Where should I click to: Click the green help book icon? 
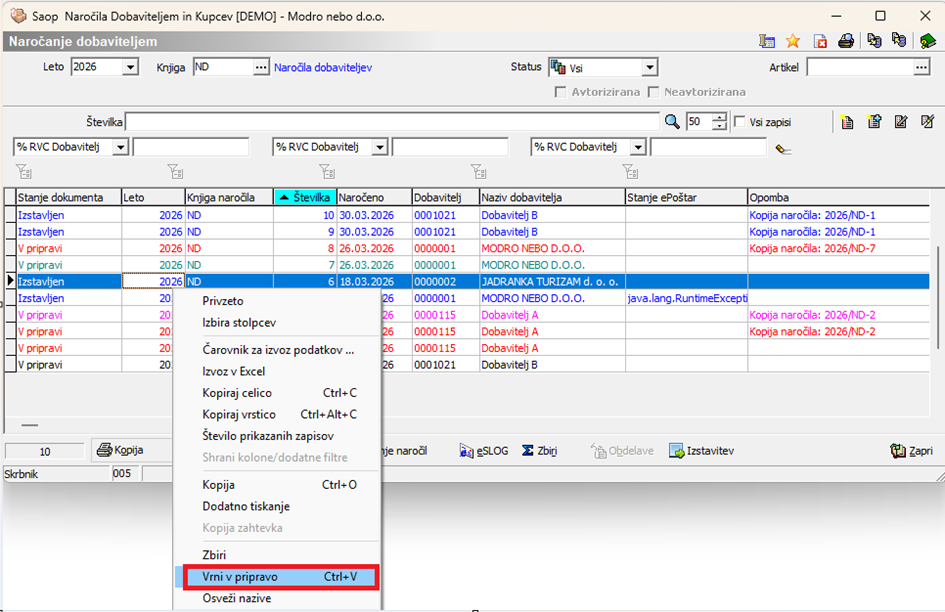pos(927,41)
